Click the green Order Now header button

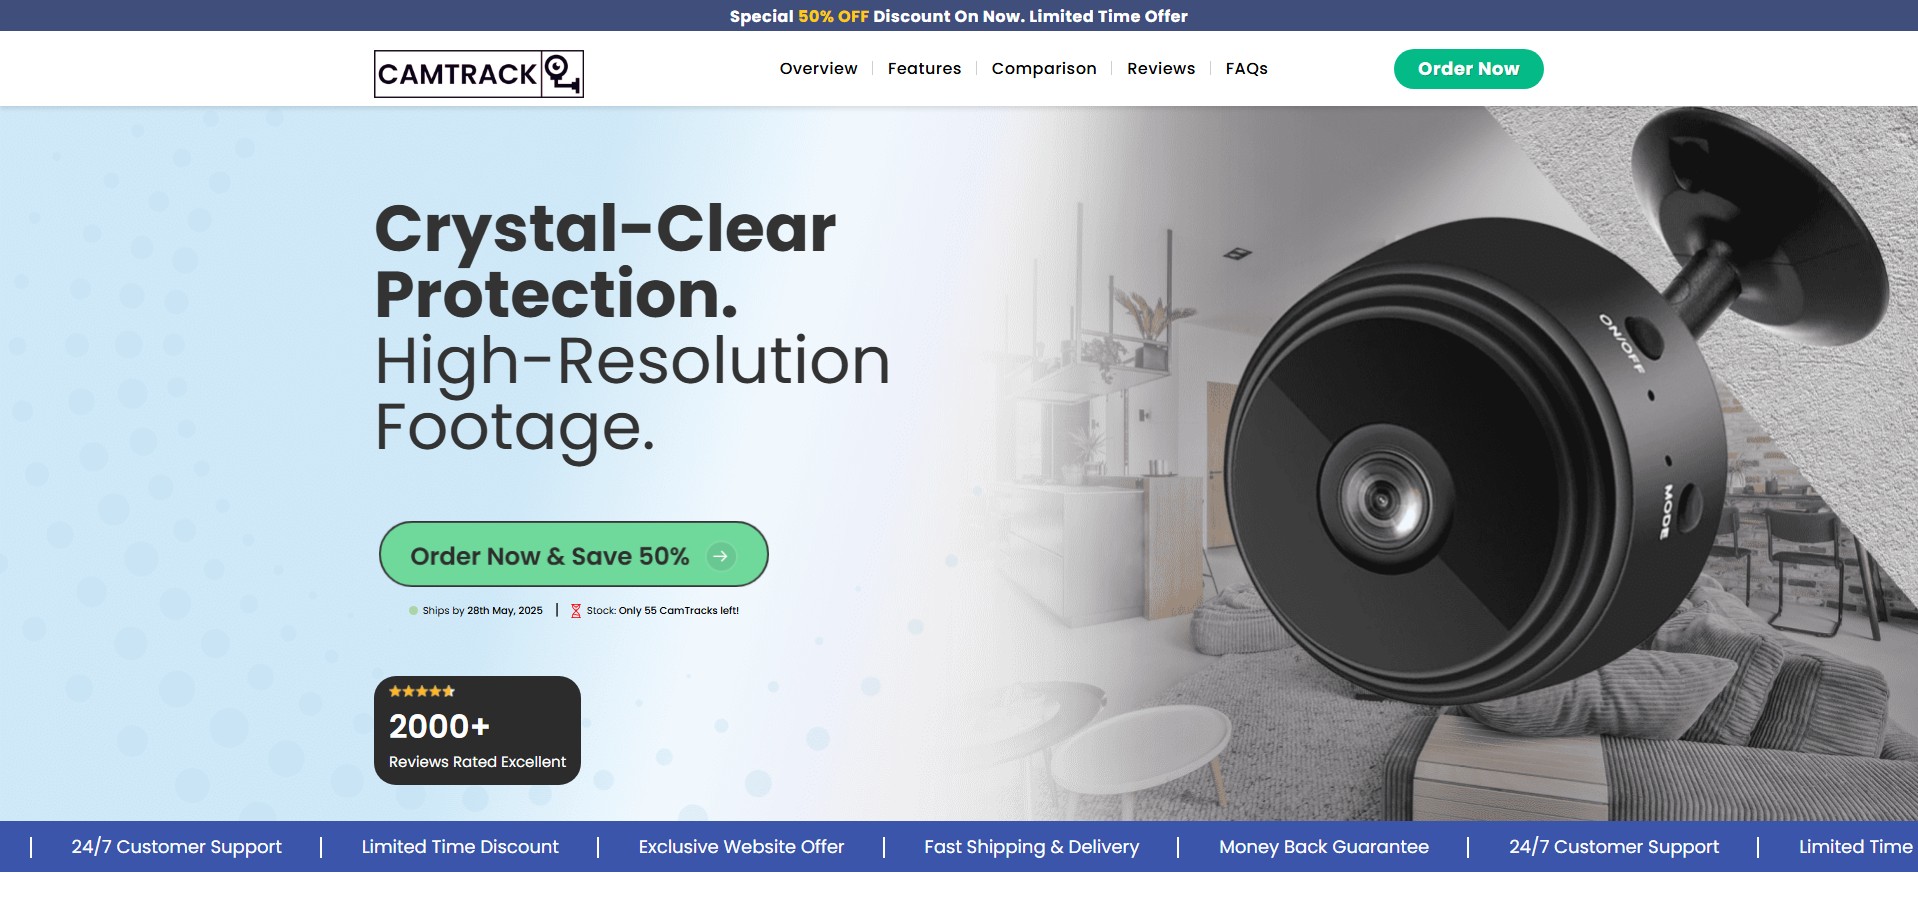(1468, 69)
